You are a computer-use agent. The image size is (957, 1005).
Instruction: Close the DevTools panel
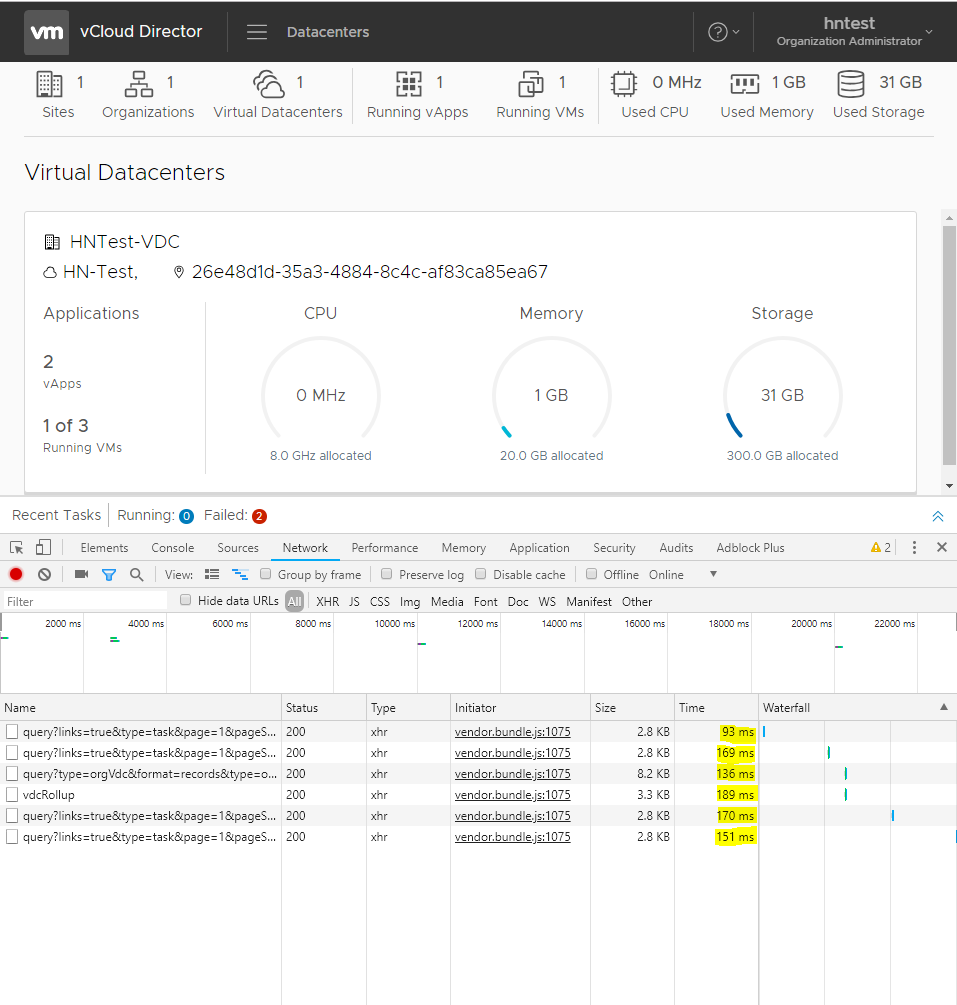pyautogui.click(x=942, y=547)
